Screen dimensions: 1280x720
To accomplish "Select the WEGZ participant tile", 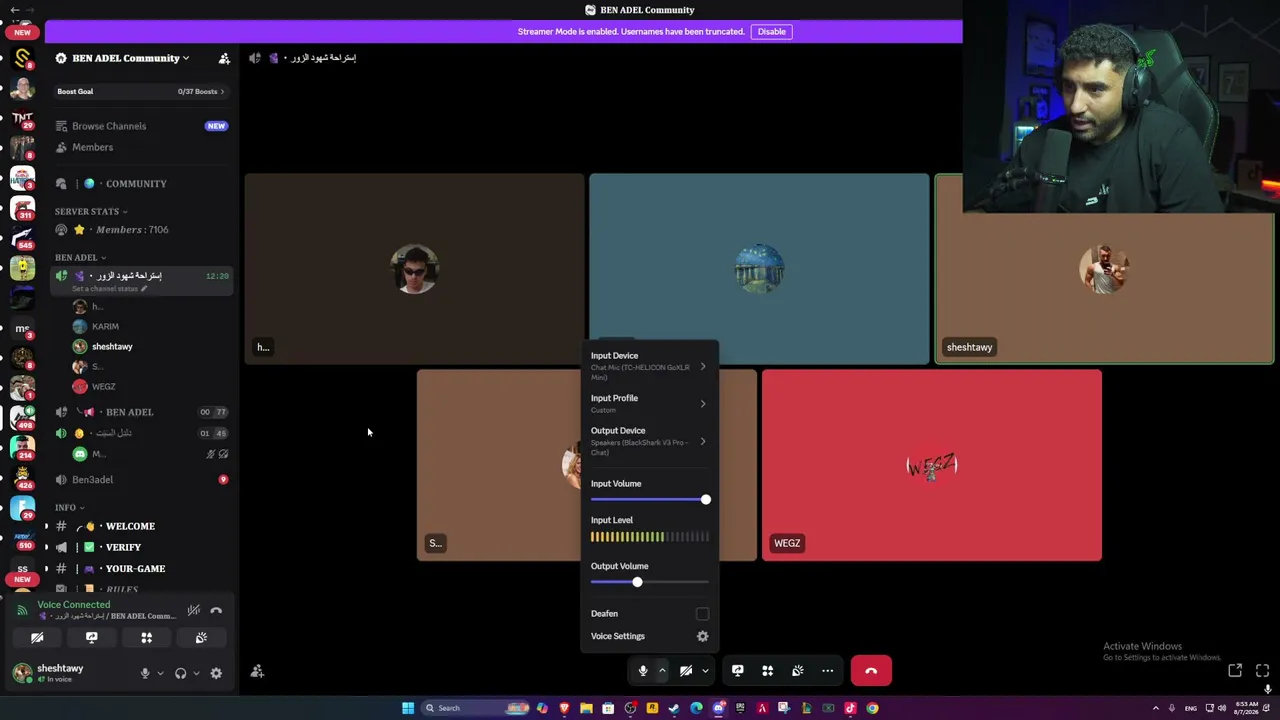I will coord(931,465).
